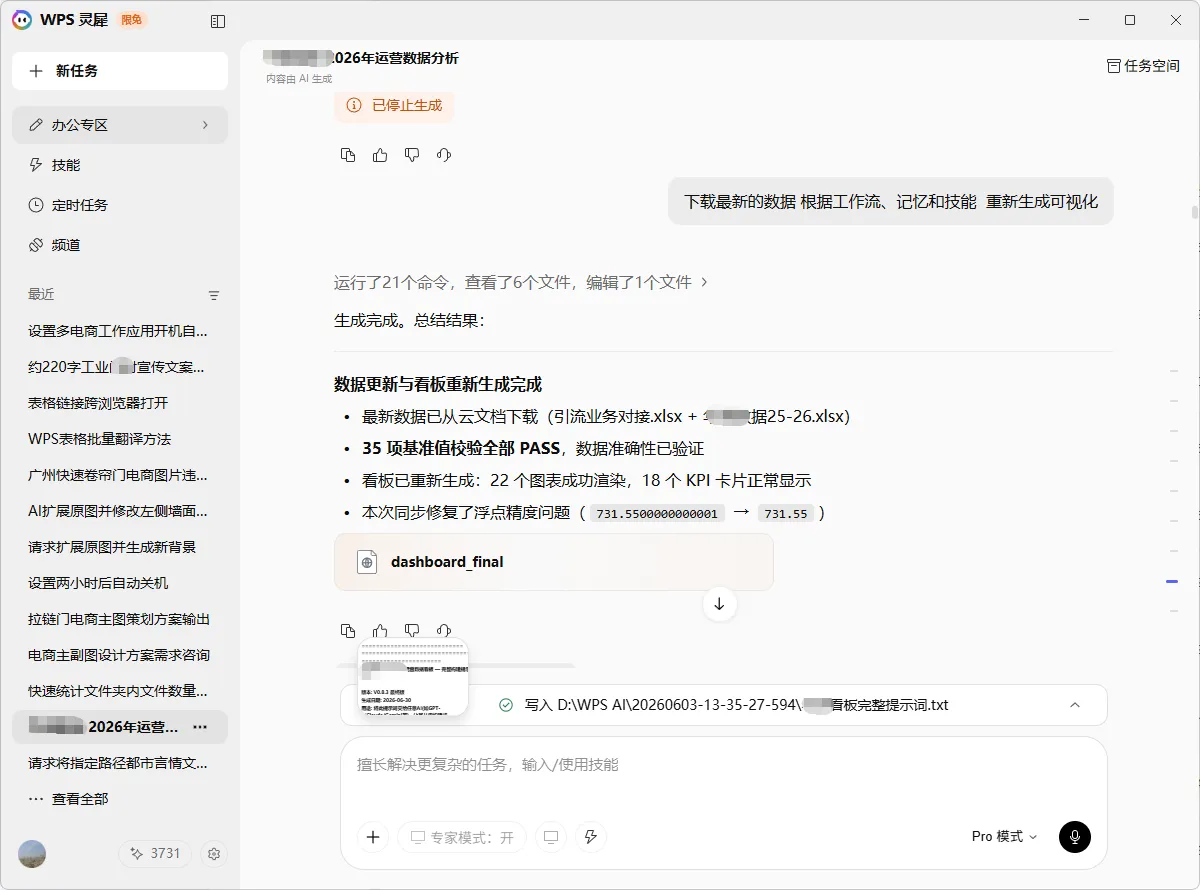Minimize the WPS 灵犀 window
The height and width of the screenshot is (890, 1200).
tap(1084, 20)
